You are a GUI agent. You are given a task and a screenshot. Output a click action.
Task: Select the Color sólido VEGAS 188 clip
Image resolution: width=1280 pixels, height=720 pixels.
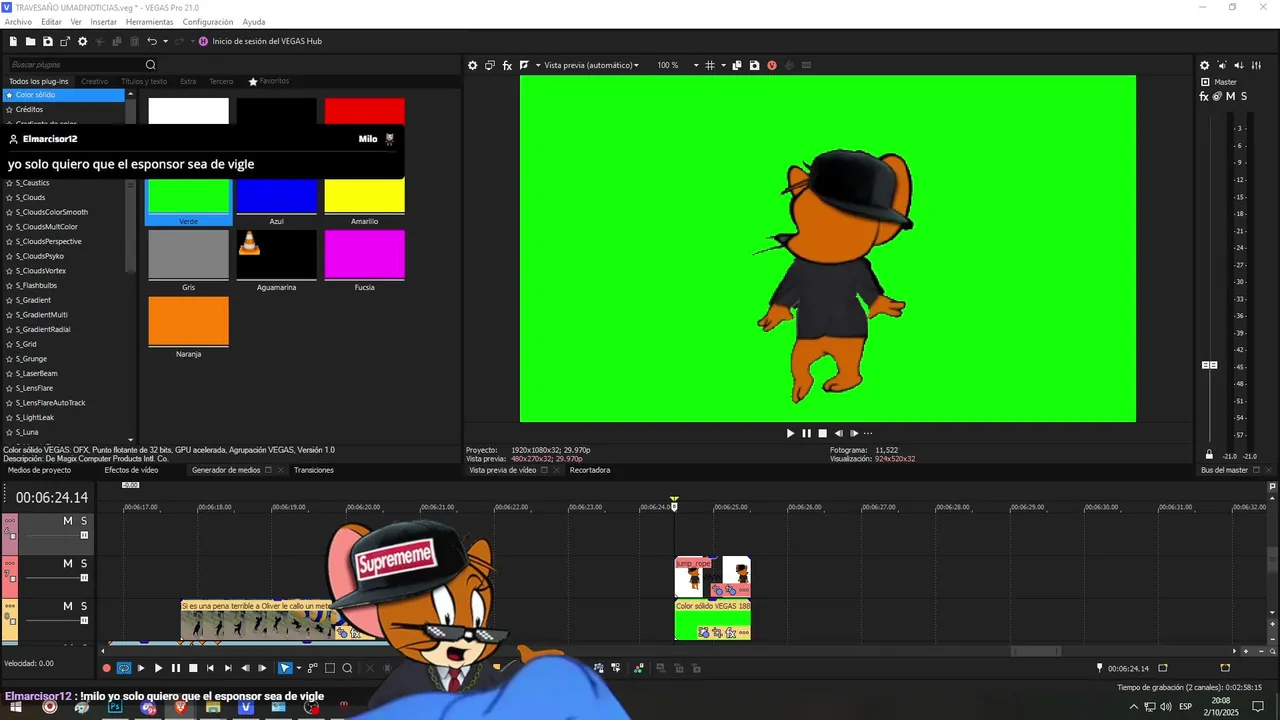click(712, 619)
